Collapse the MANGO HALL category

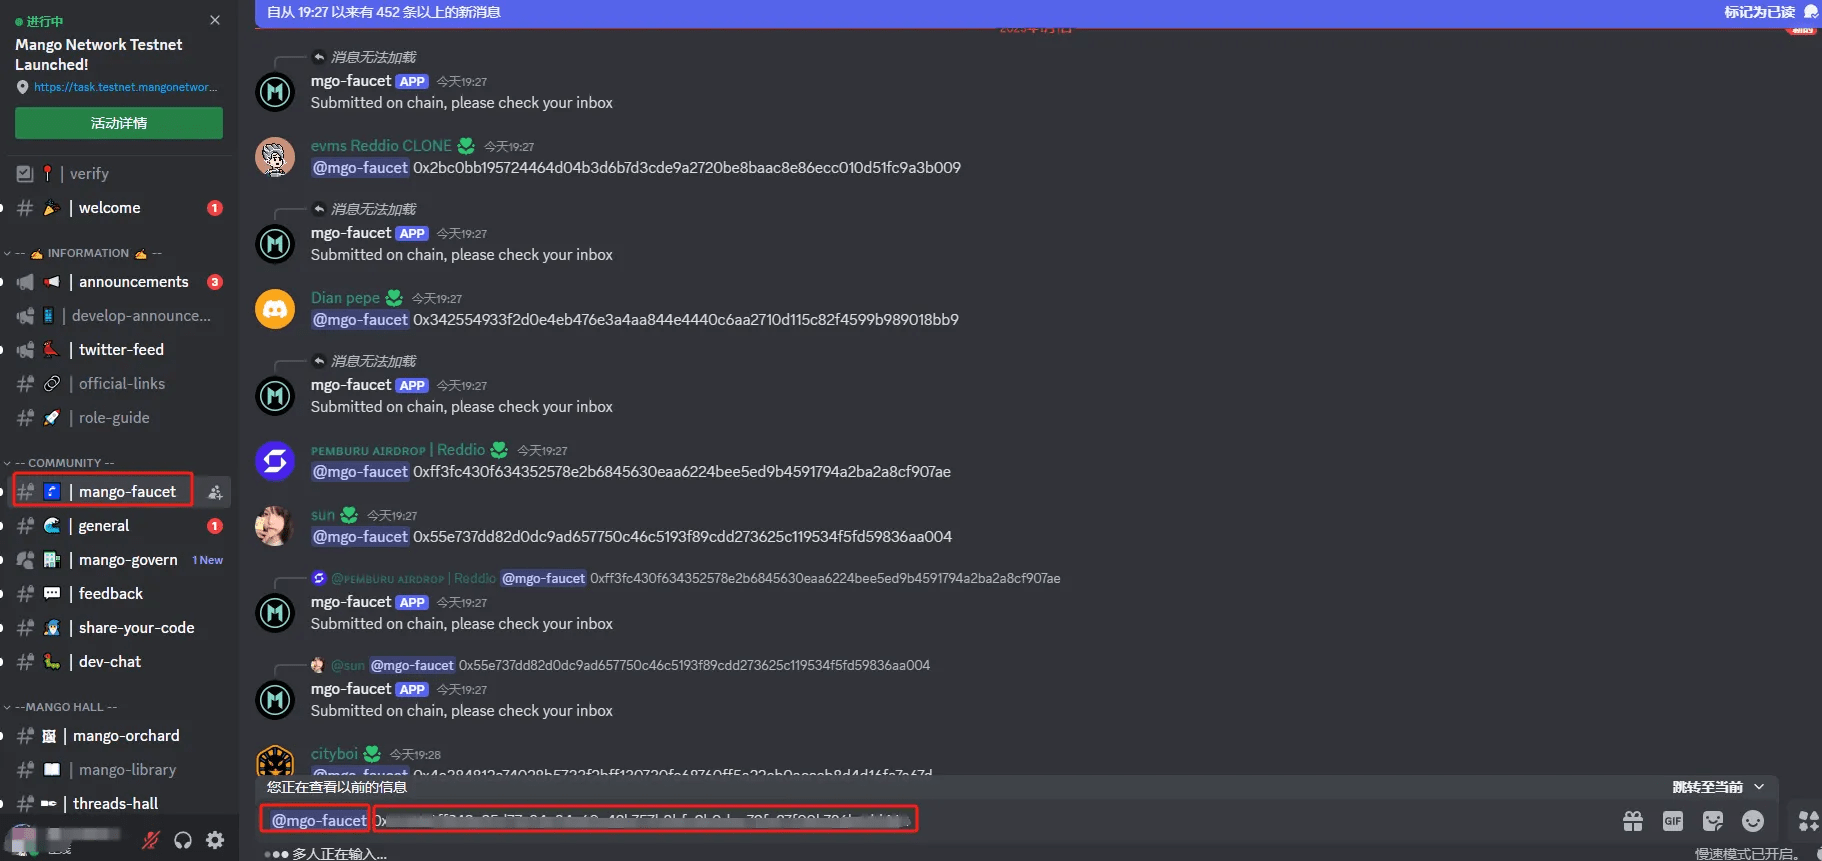[65, 707]
